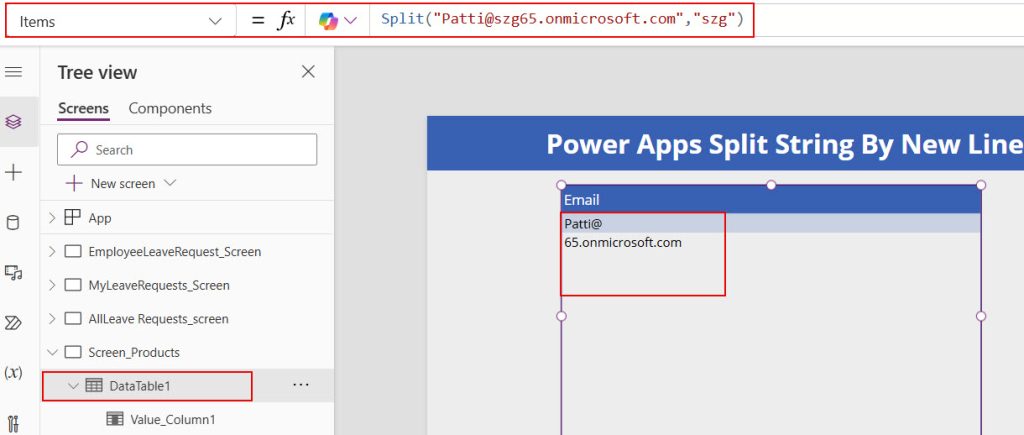Collapse the DataTable1 node
1024x435 pixels.
(x=72, y=386)
